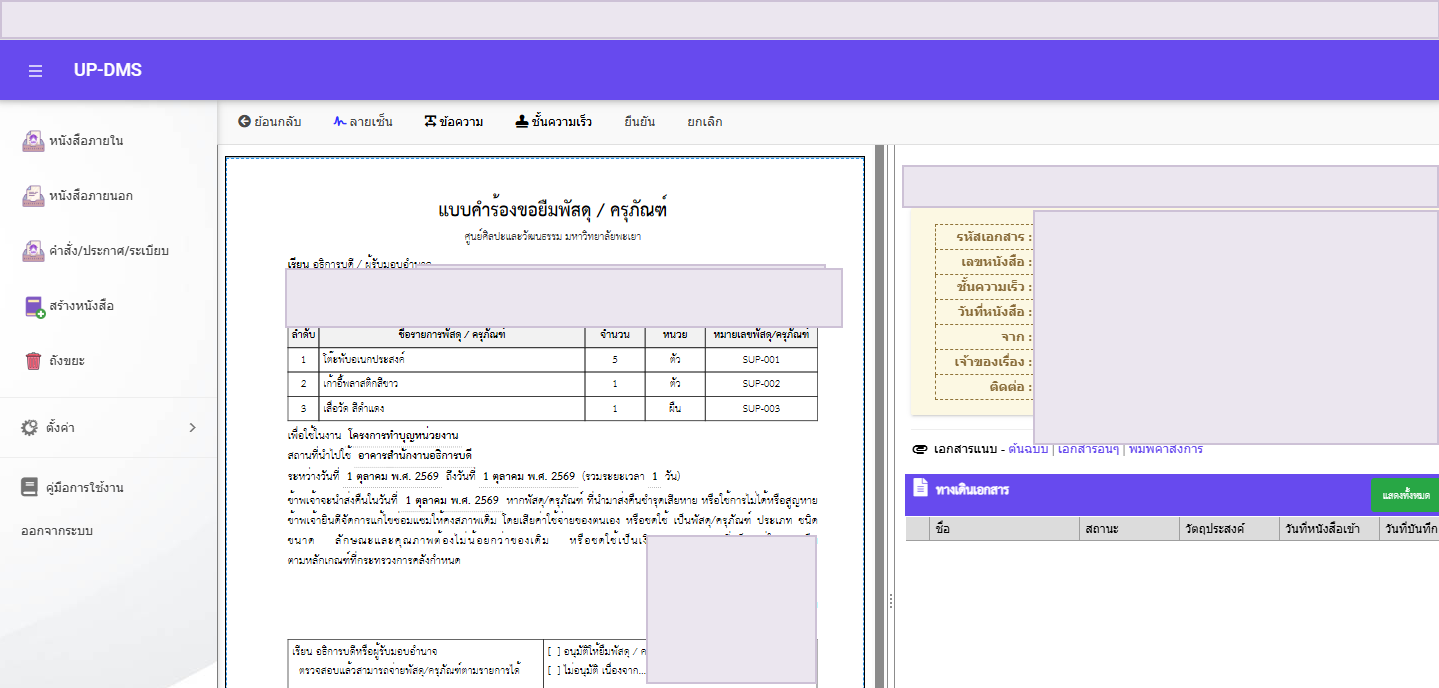This screenshot has height=688, width=1439.
Task: Click the ทางเดินเอกสาร document icon
Action: pos(921,488)
